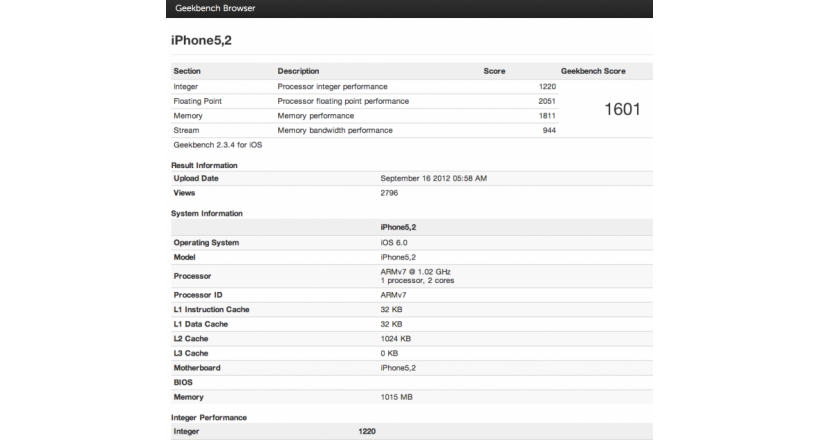Screen dimensions: 820x440
Task: Click the Section column header
Action: coord(187,71)
